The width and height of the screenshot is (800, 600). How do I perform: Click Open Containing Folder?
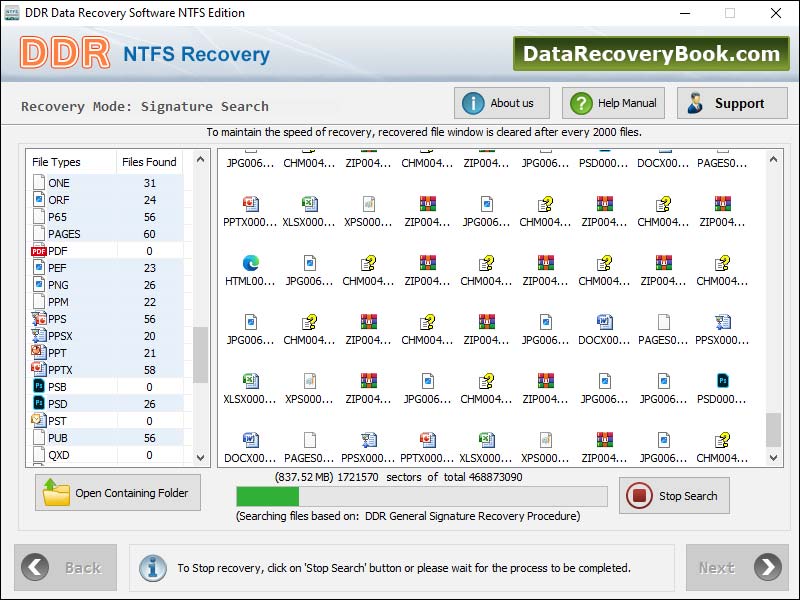117,492
